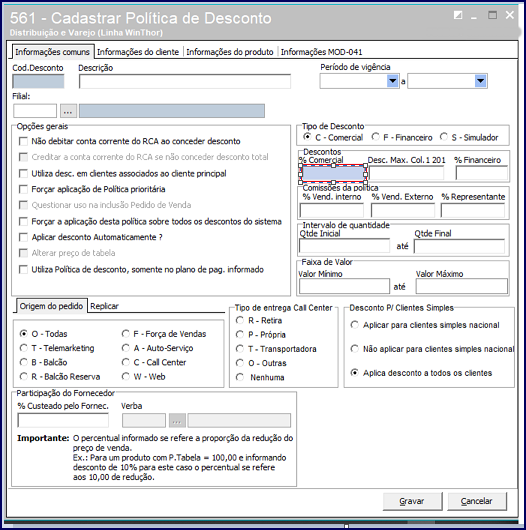Maximize the 561 window
The image size is (526, 530).
(492, 15)
